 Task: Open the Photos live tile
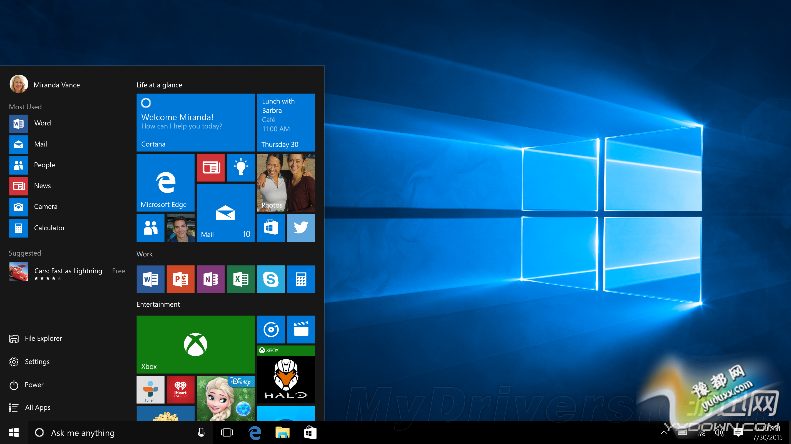point(286,183)
